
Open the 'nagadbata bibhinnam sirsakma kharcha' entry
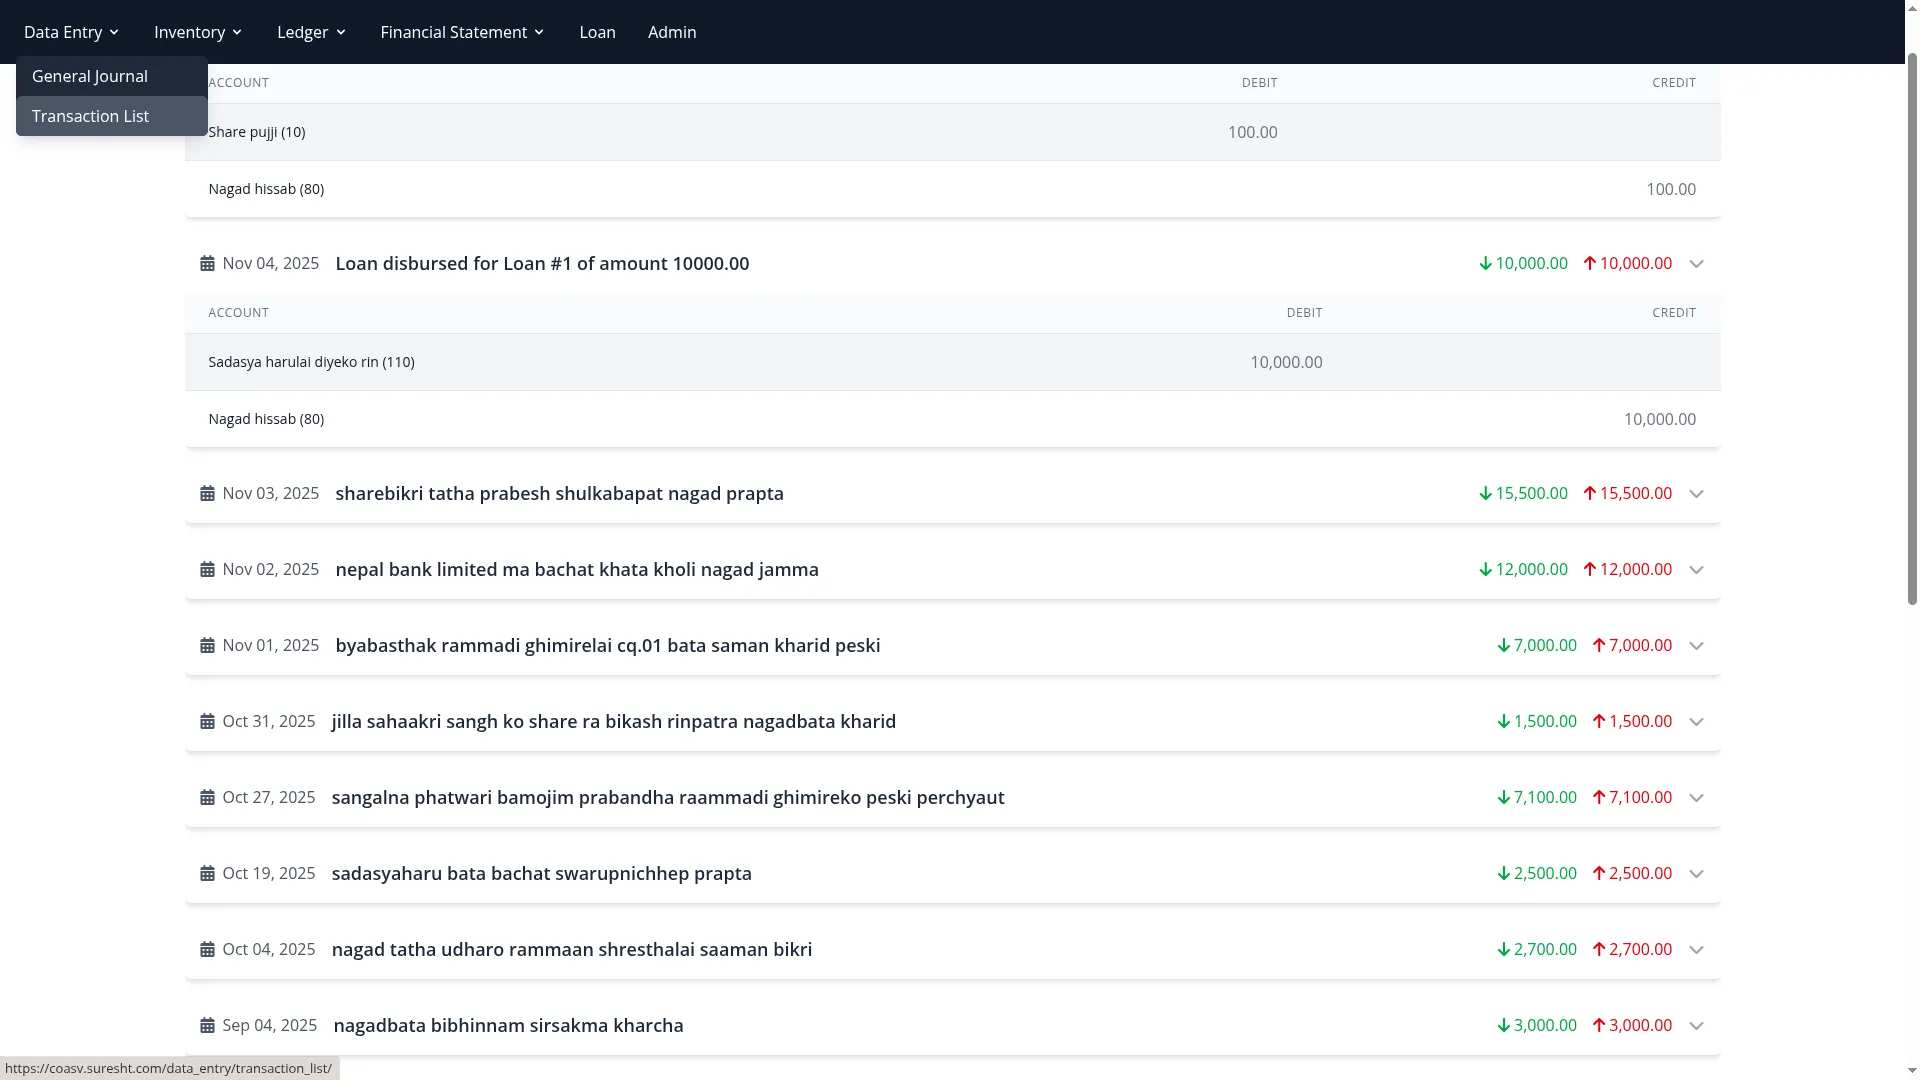click(508, 1025)
